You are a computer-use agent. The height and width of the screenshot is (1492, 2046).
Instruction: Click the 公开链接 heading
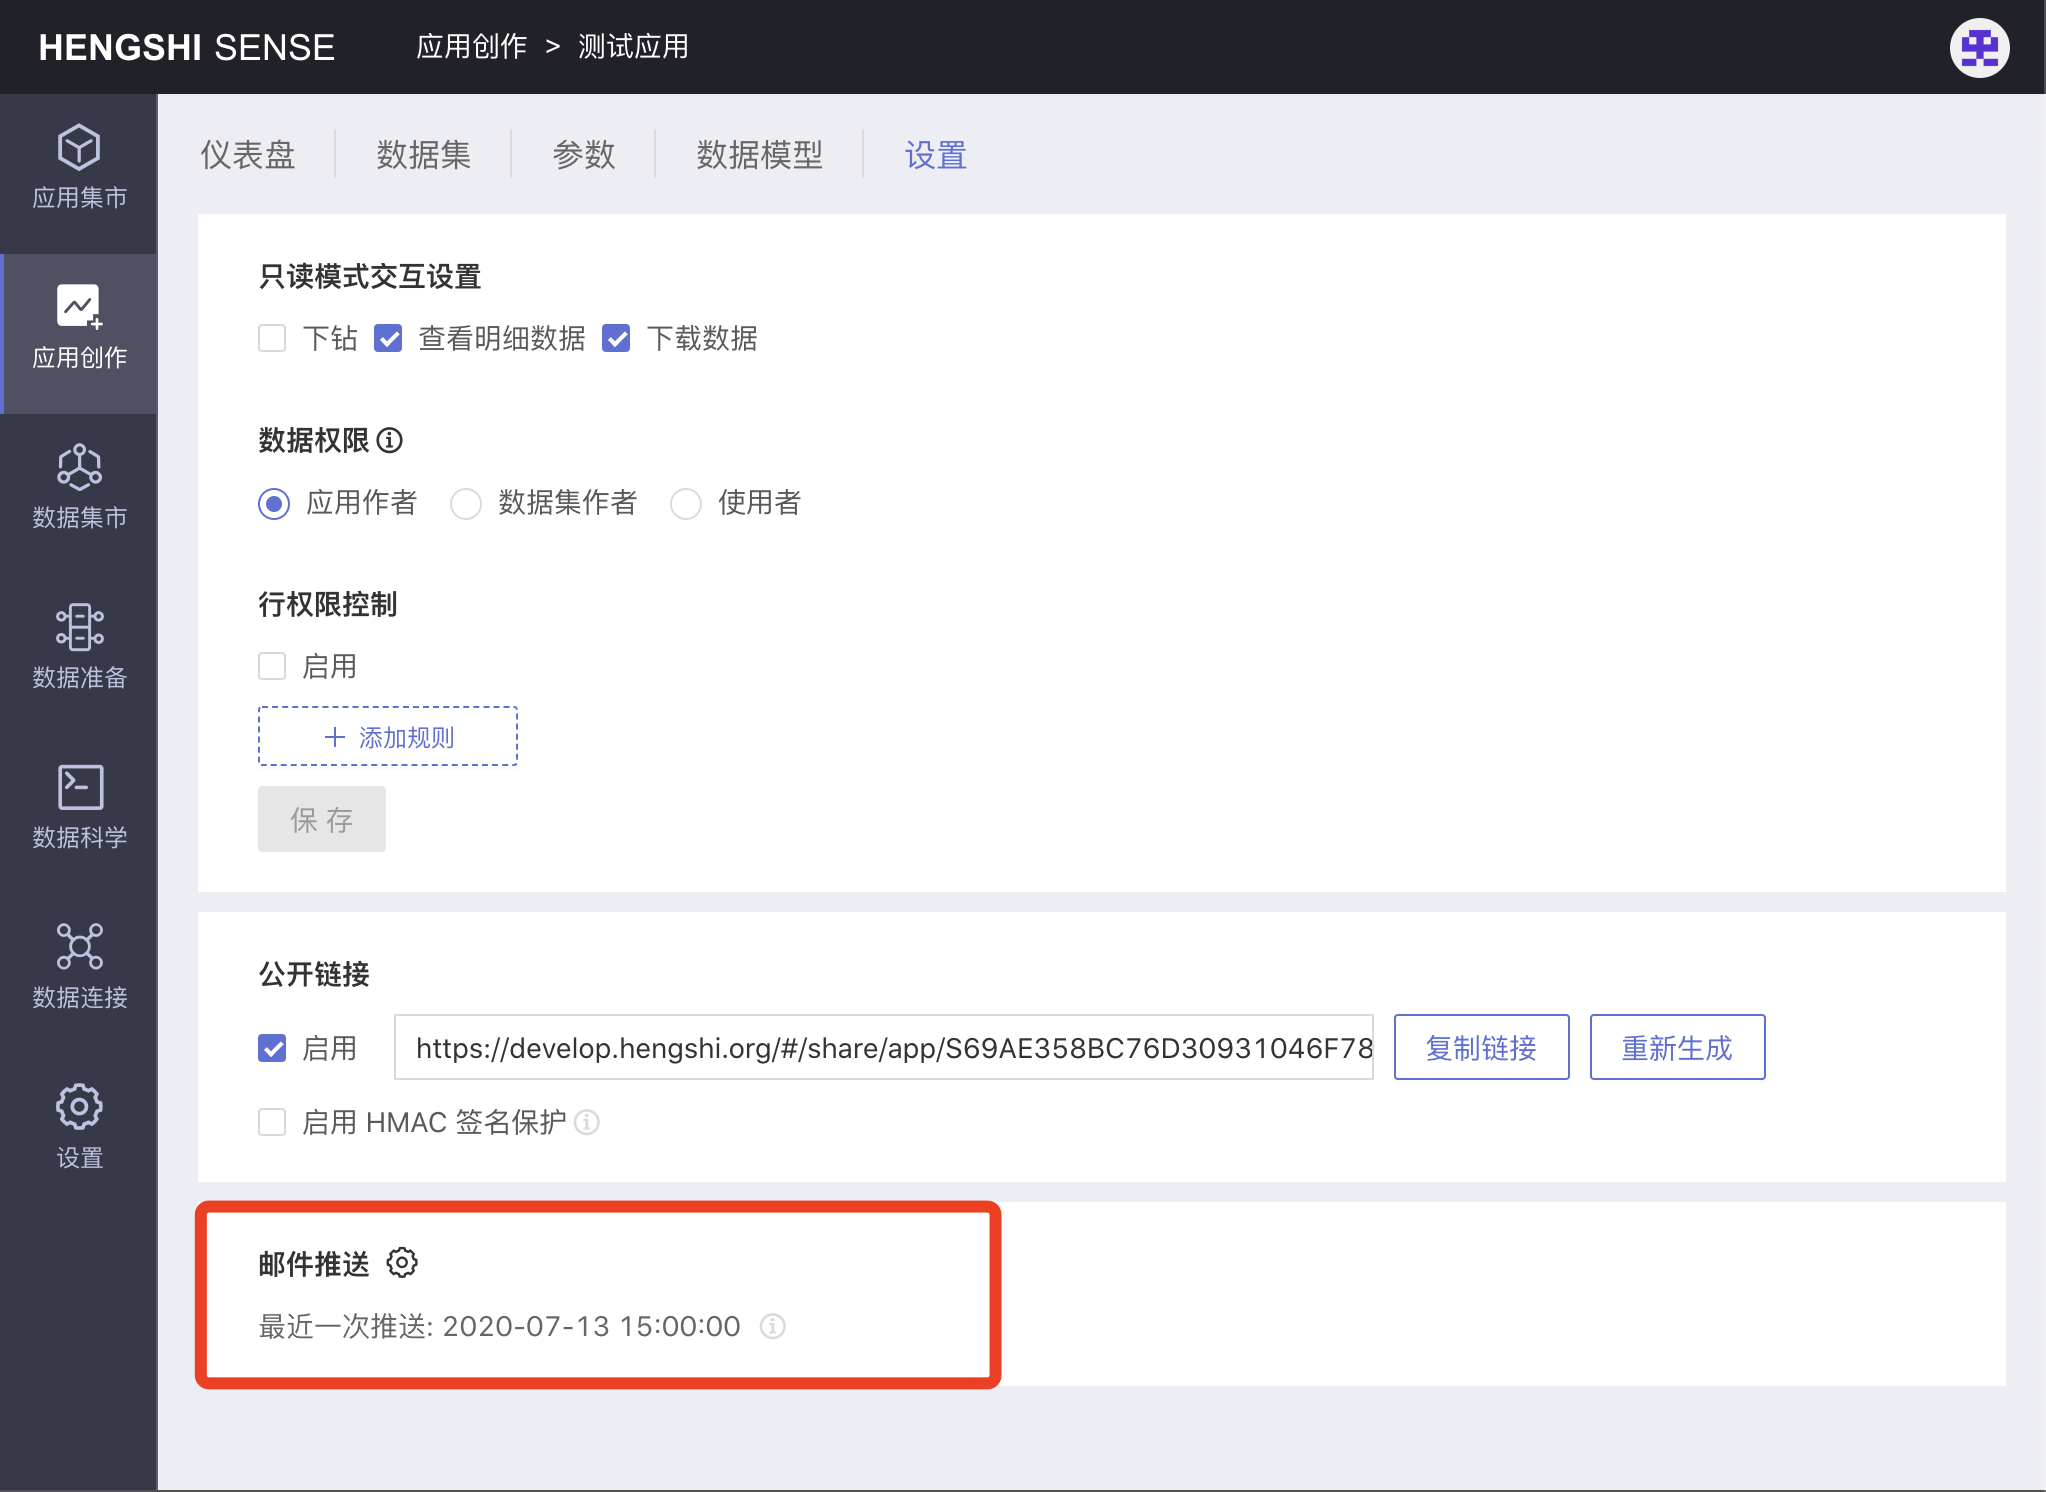314,974
